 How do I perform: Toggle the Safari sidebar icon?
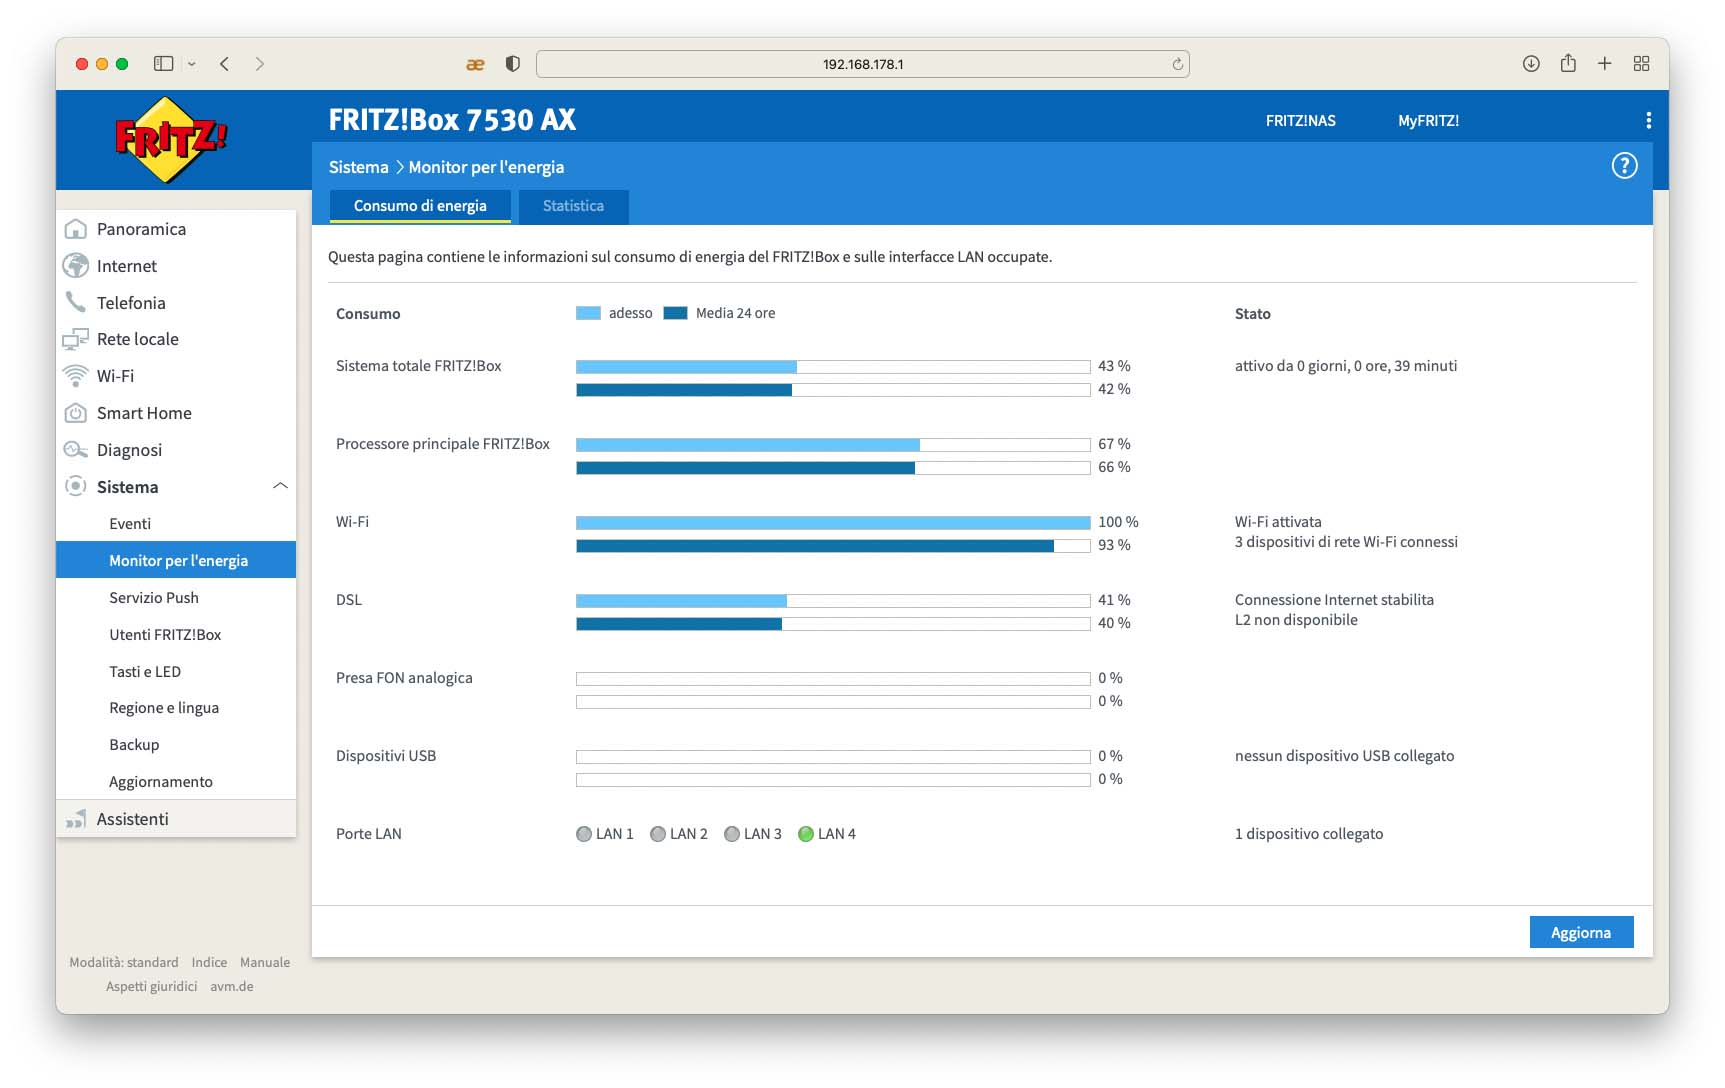click(163, 64)
